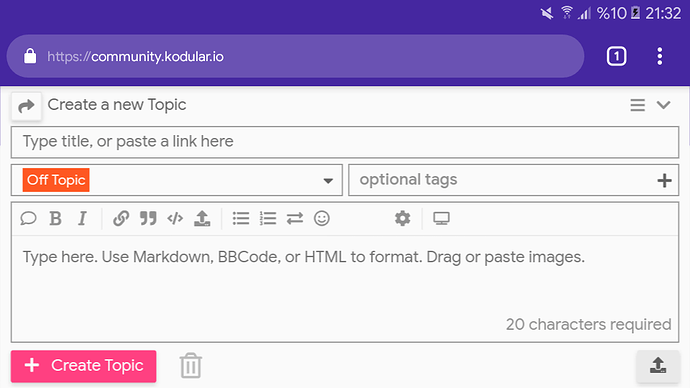Upload a file from the editor toolbar
The image size is (690, 388).
202,219
